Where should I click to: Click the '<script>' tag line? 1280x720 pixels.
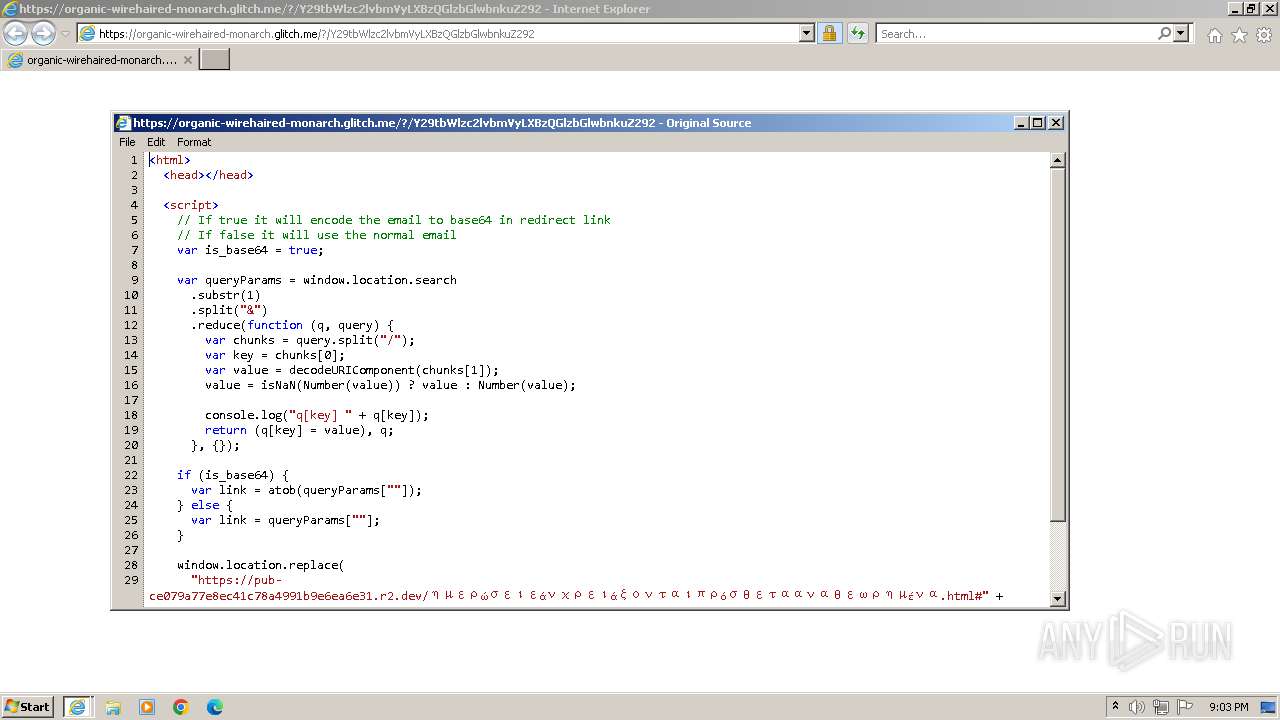(191, 205)
